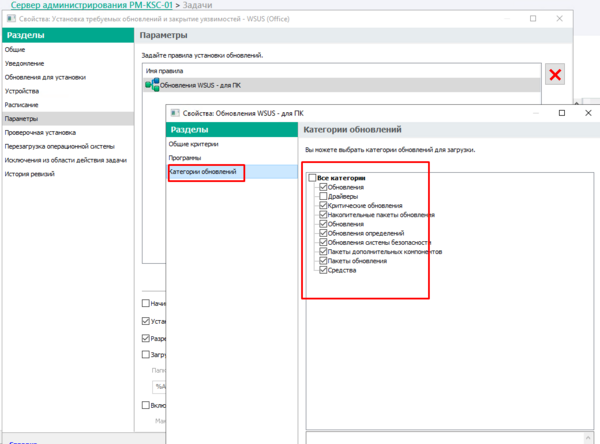600x444 pixels.
Task: Uncheck Критические обновления category
Action: 323,205
